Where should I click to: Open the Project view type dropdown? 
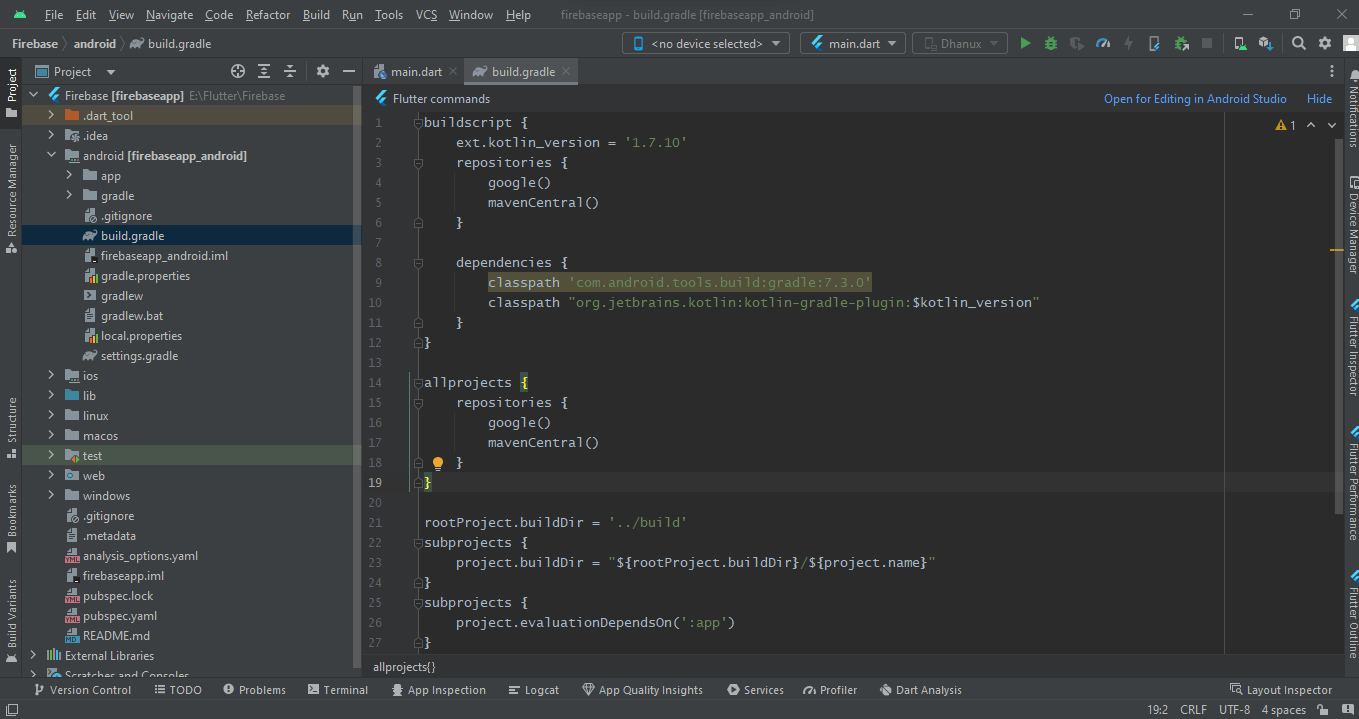pos(76,71)
